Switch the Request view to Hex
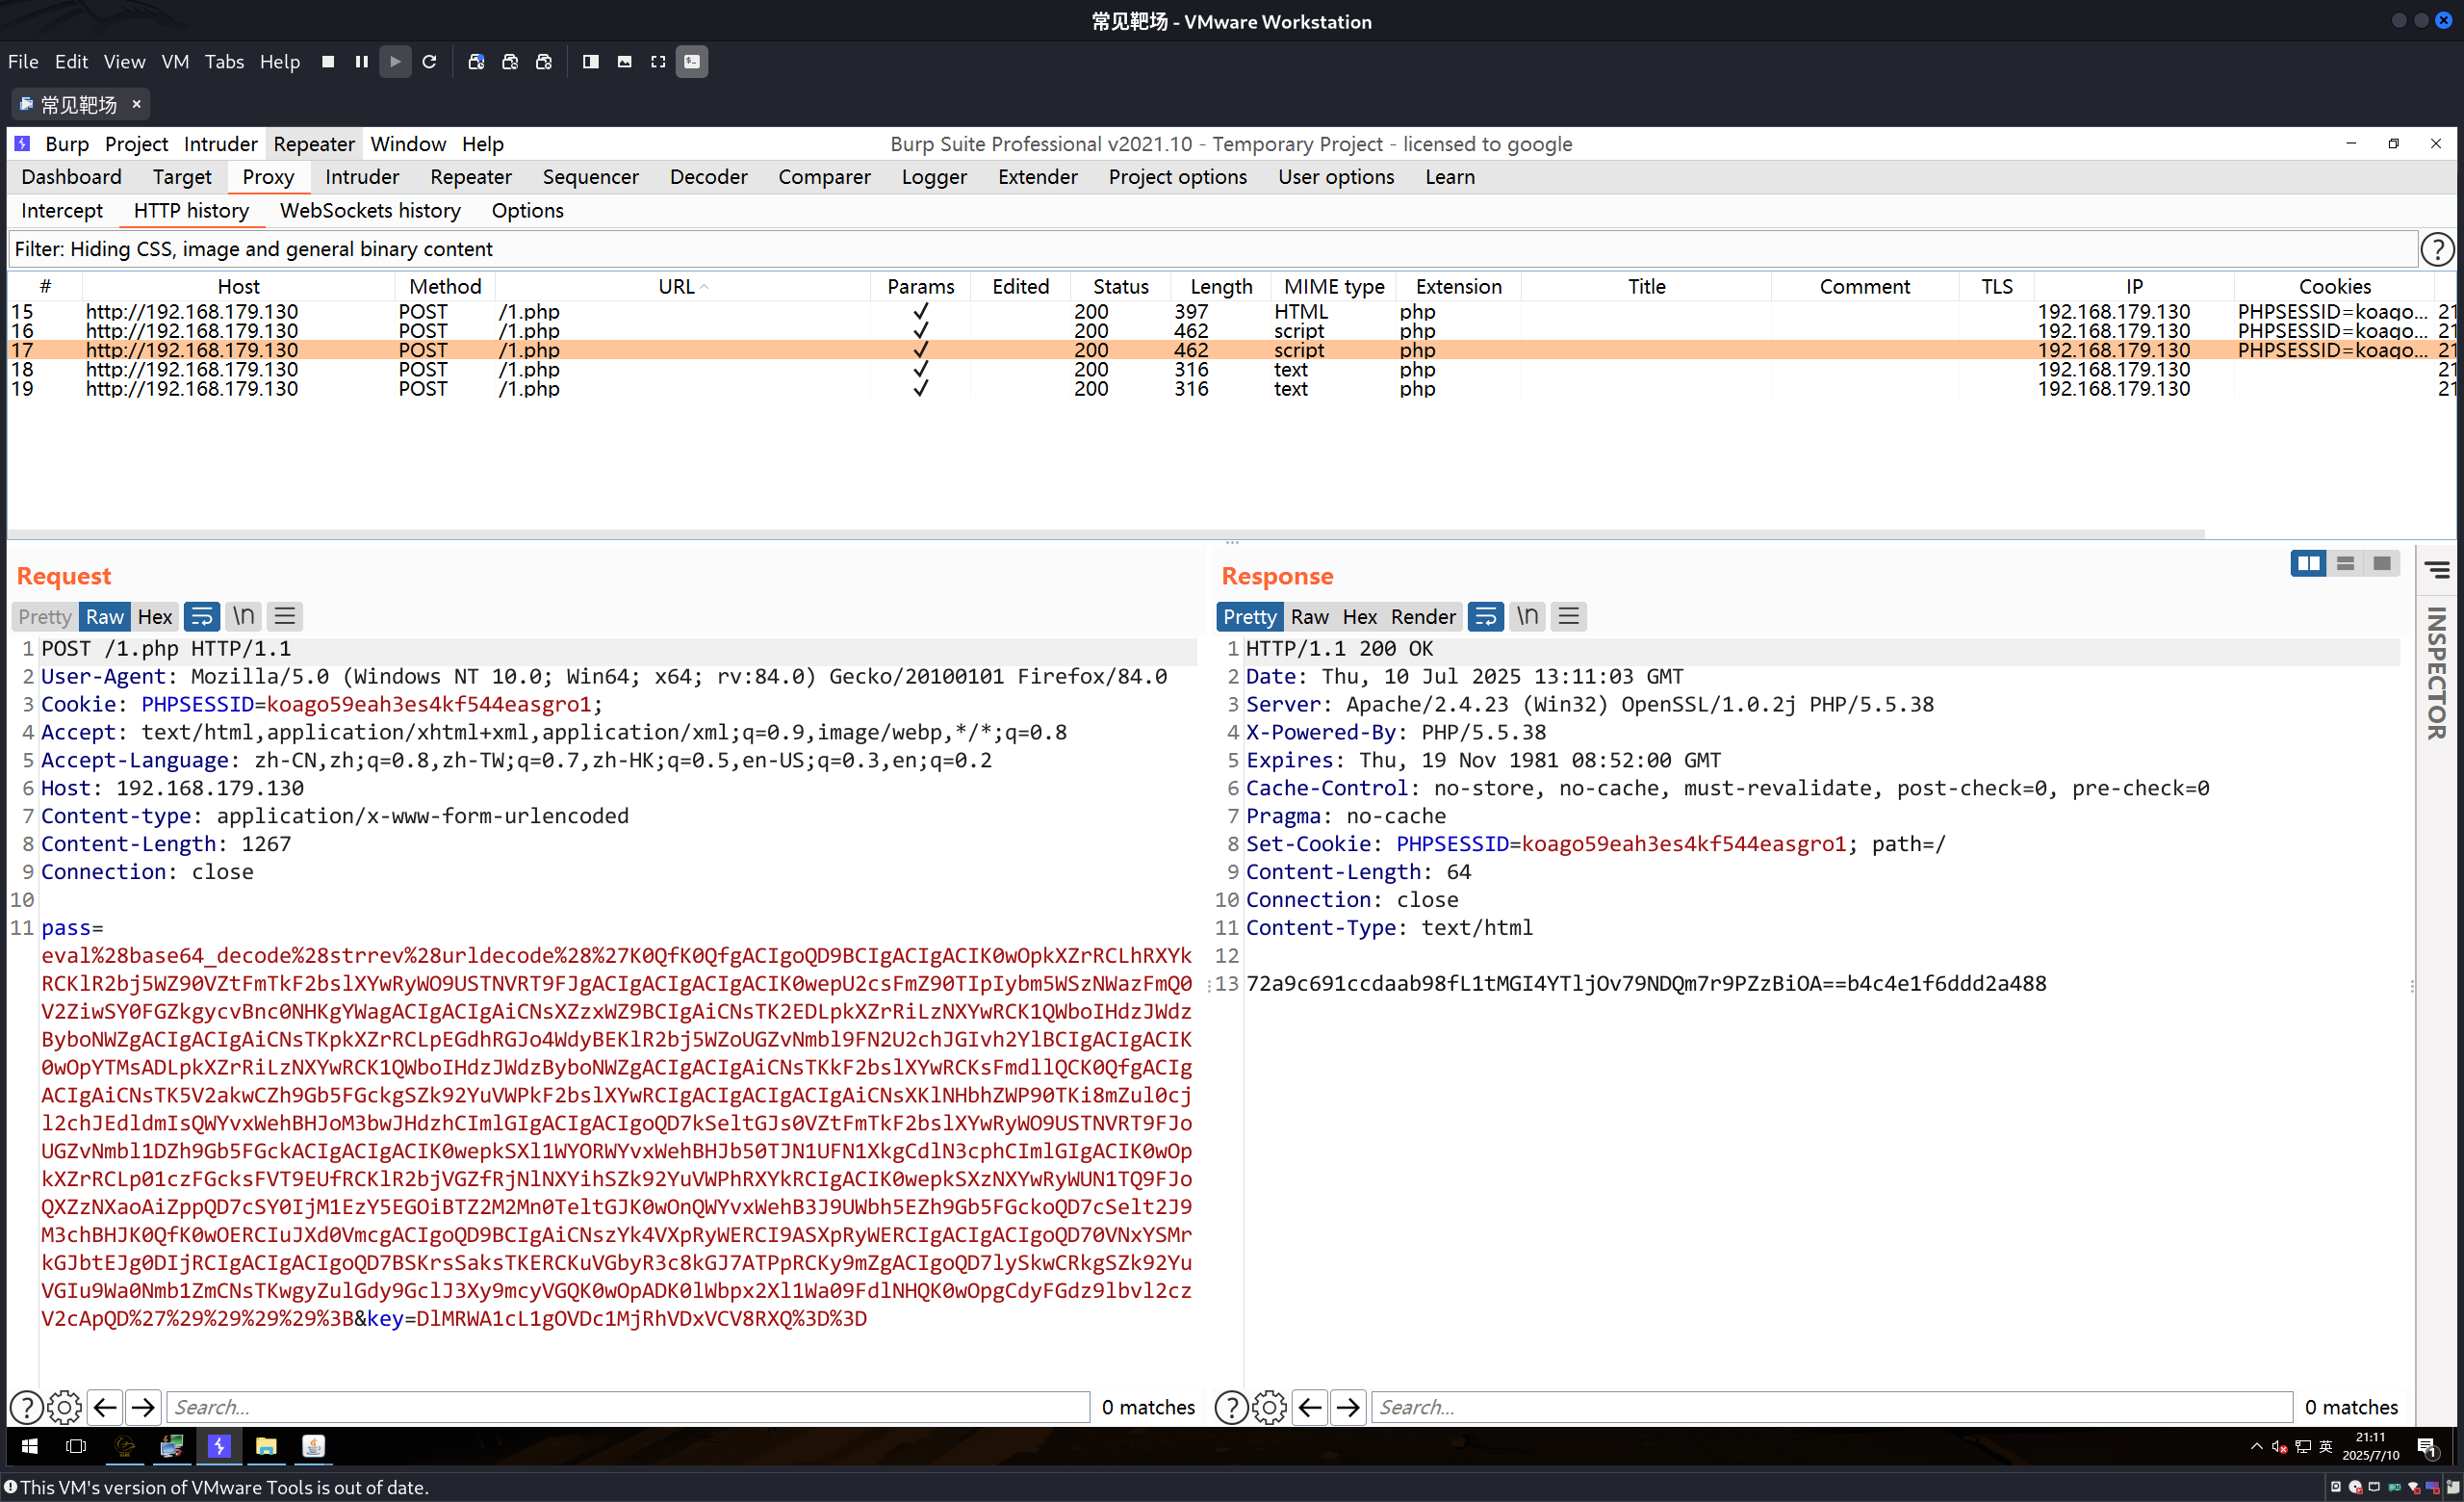This screenshot has width=2464, height=1502. point(155,617)
